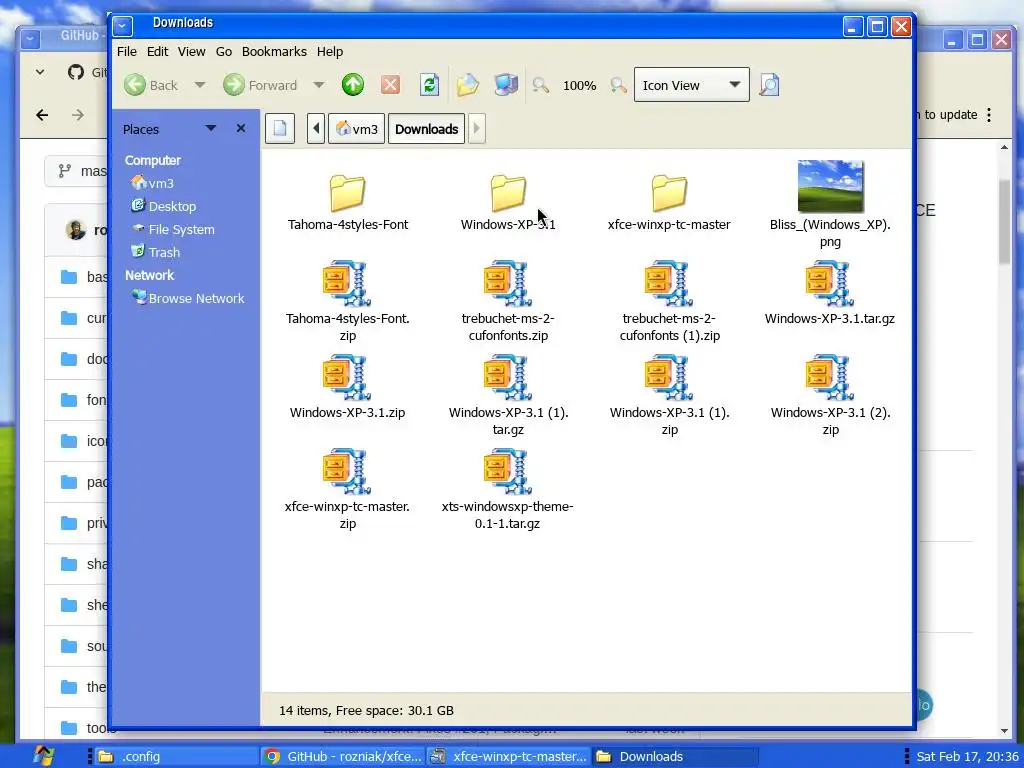Click the Computer toolbar icon
This screenshot has width=1024, height=768.
point(505,85)
